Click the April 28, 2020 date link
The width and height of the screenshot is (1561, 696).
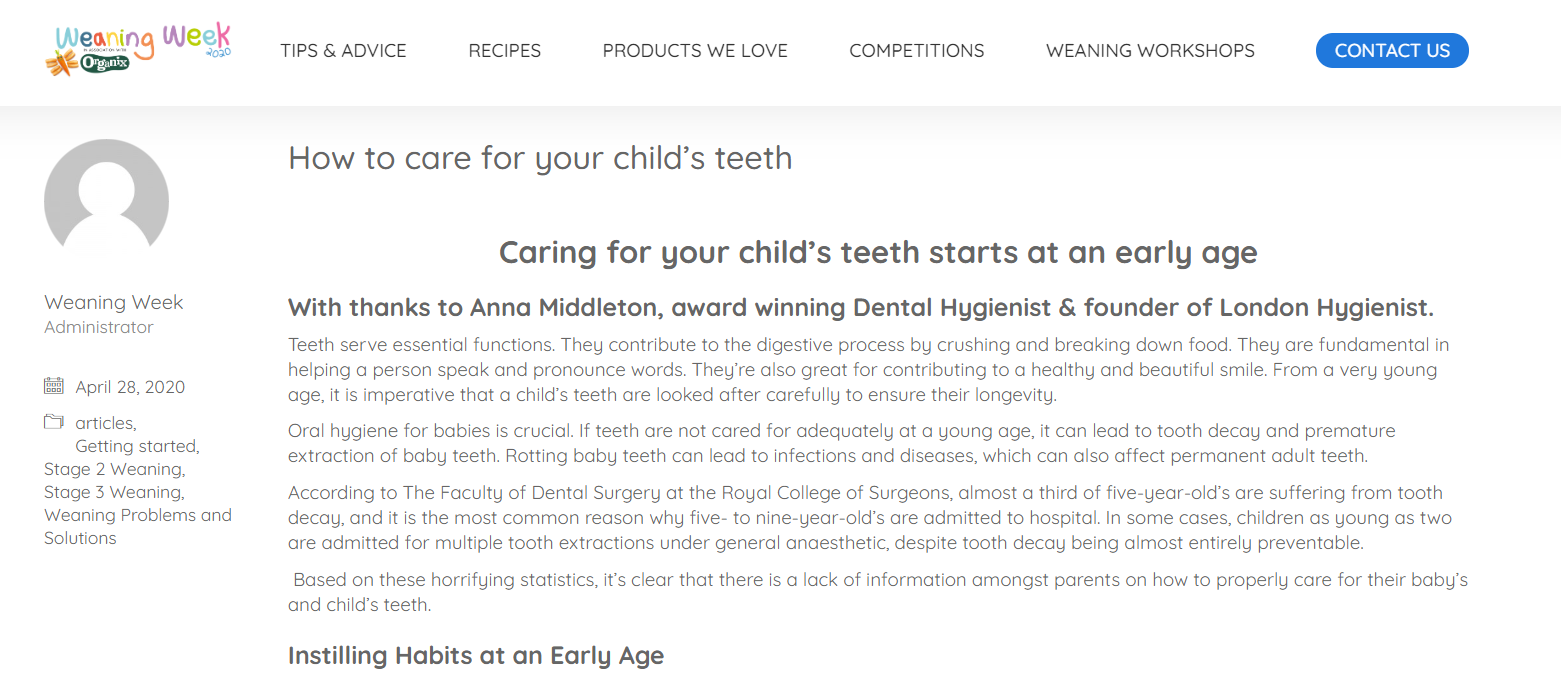pos(130,387)
